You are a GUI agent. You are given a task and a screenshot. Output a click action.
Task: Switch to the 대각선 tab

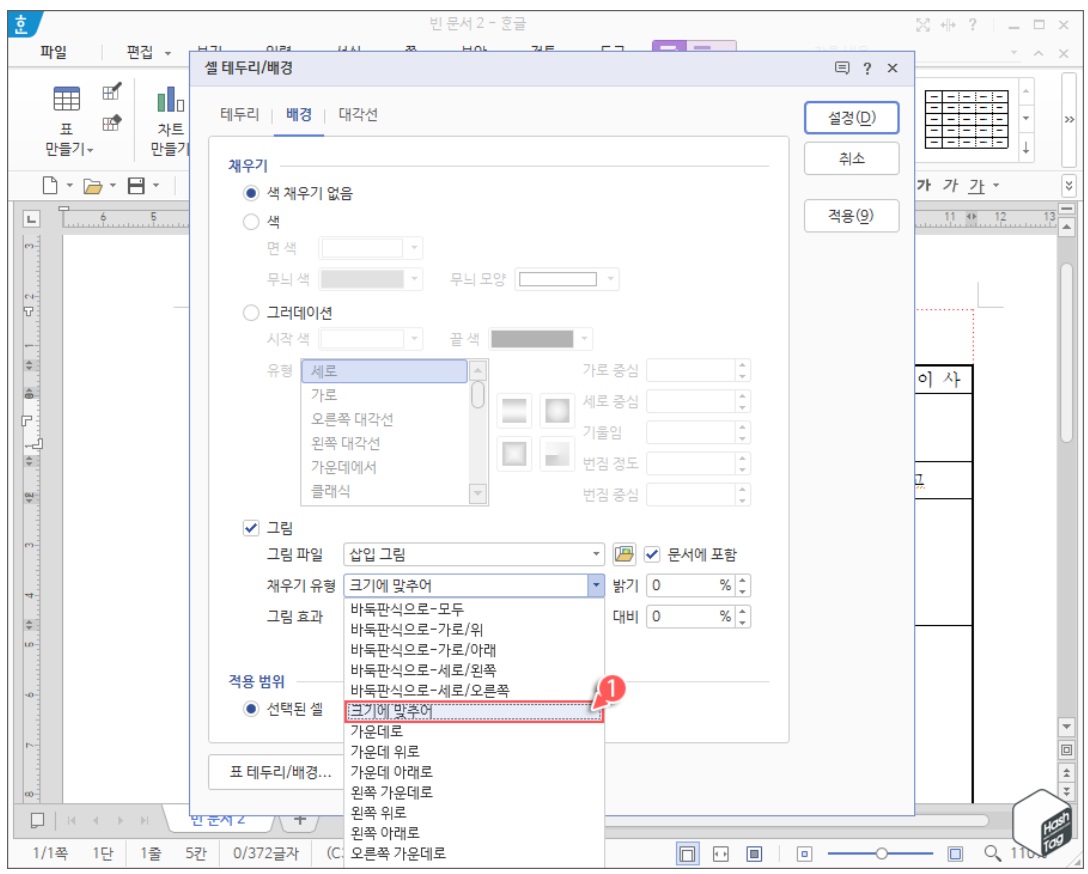[x=358, y=114]
